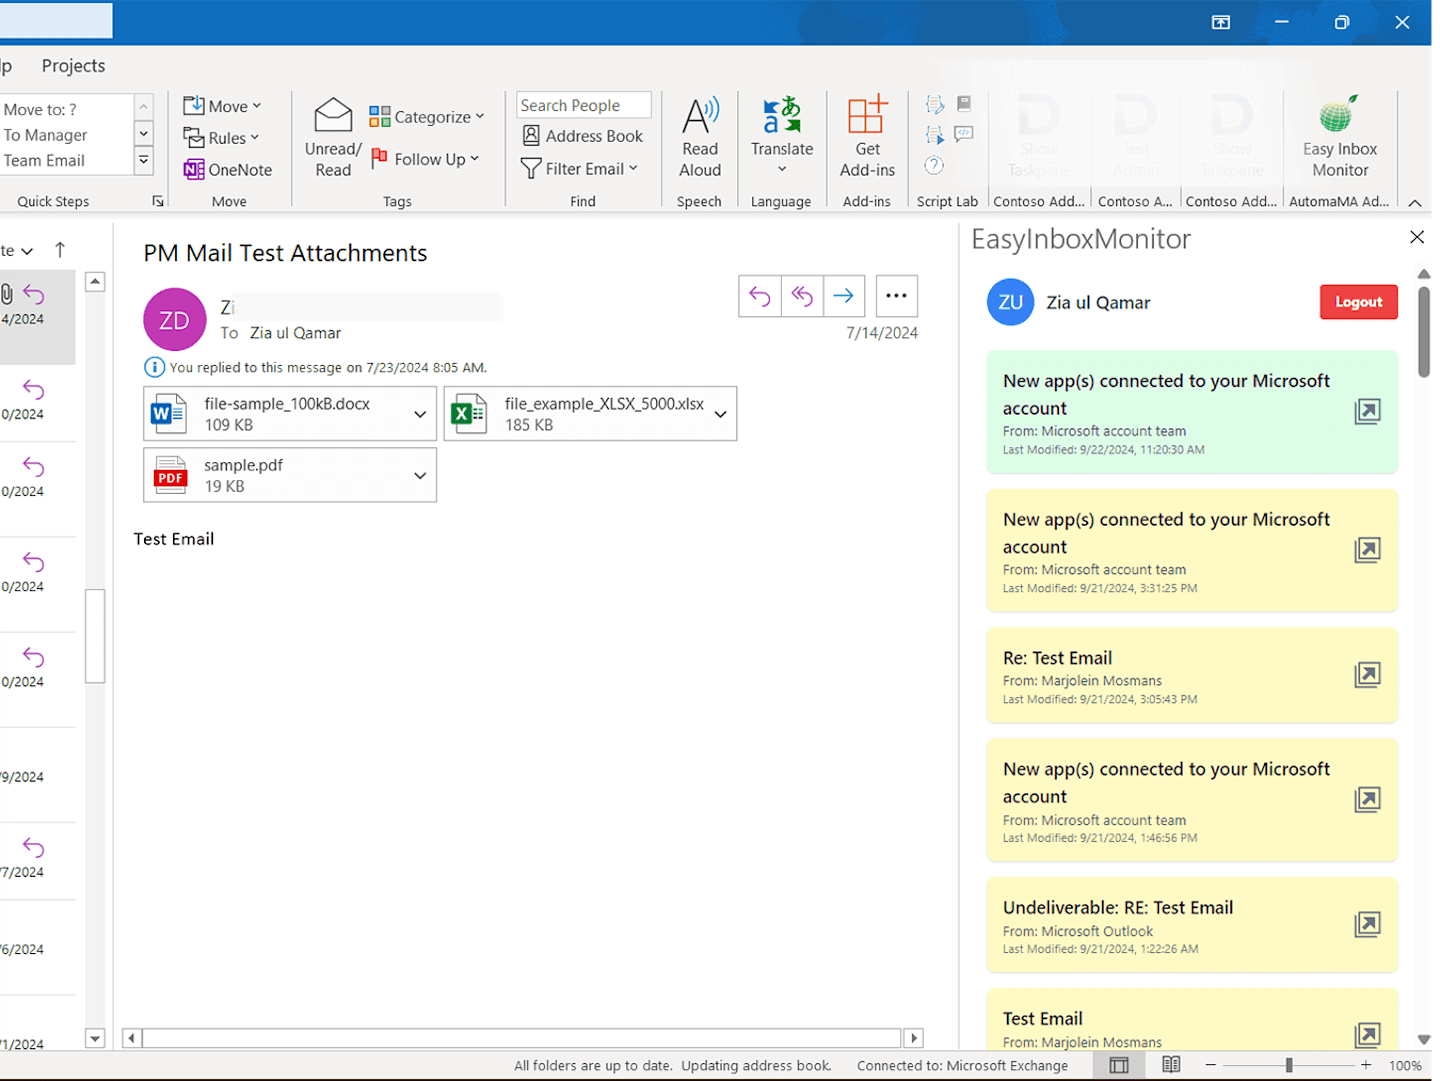1440x1081 pixels.
Task: Select the Re: Test Email card title
Action: coord(1057,658)
